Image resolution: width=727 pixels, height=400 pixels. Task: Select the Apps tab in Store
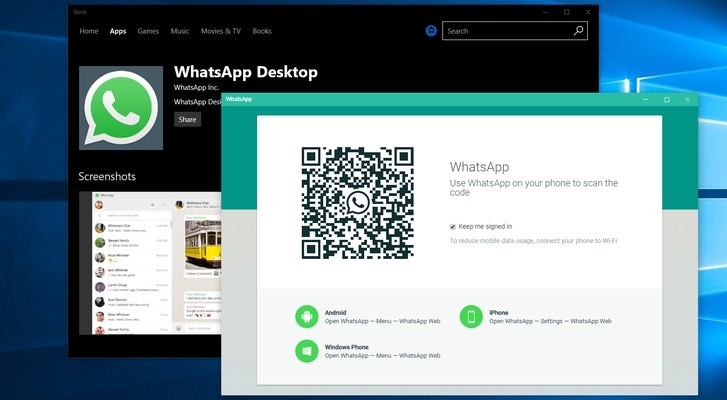[118, 31]
